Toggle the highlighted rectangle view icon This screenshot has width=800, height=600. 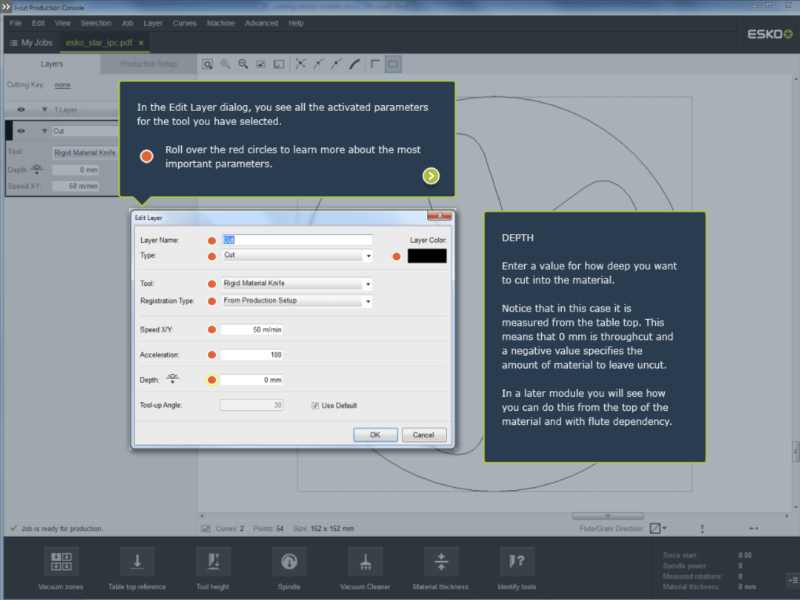pos(393,64)
